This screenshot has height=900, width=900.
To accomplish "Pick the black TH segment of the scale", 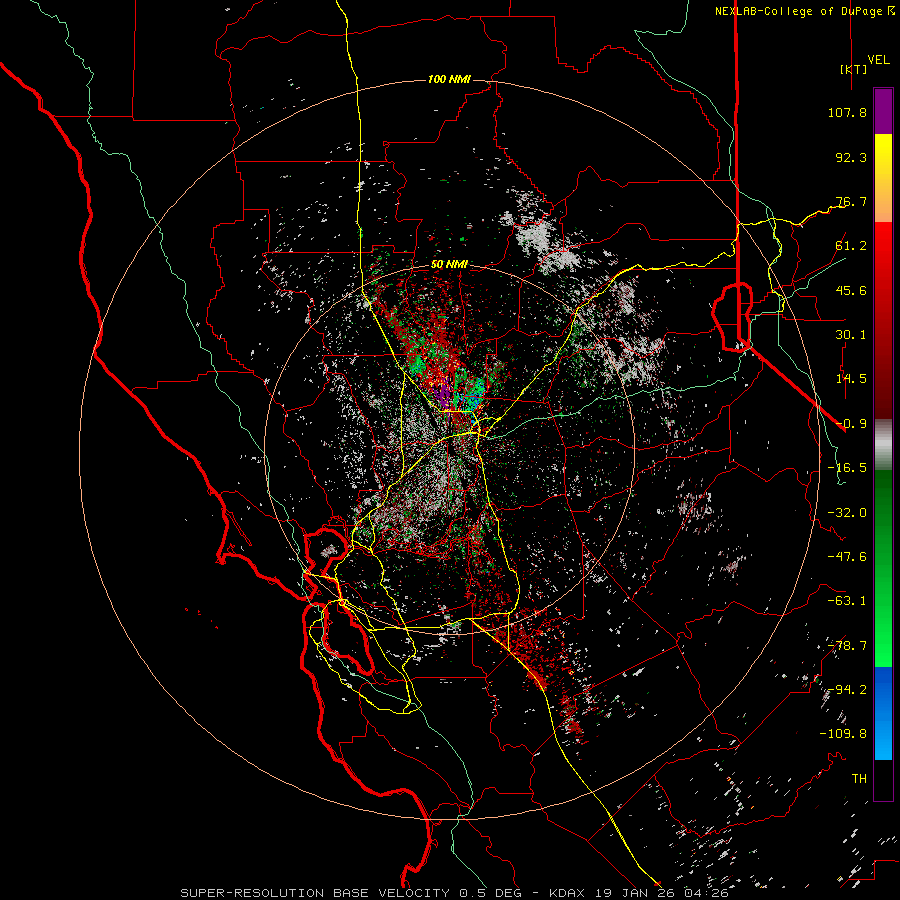I will pos(883,780).
